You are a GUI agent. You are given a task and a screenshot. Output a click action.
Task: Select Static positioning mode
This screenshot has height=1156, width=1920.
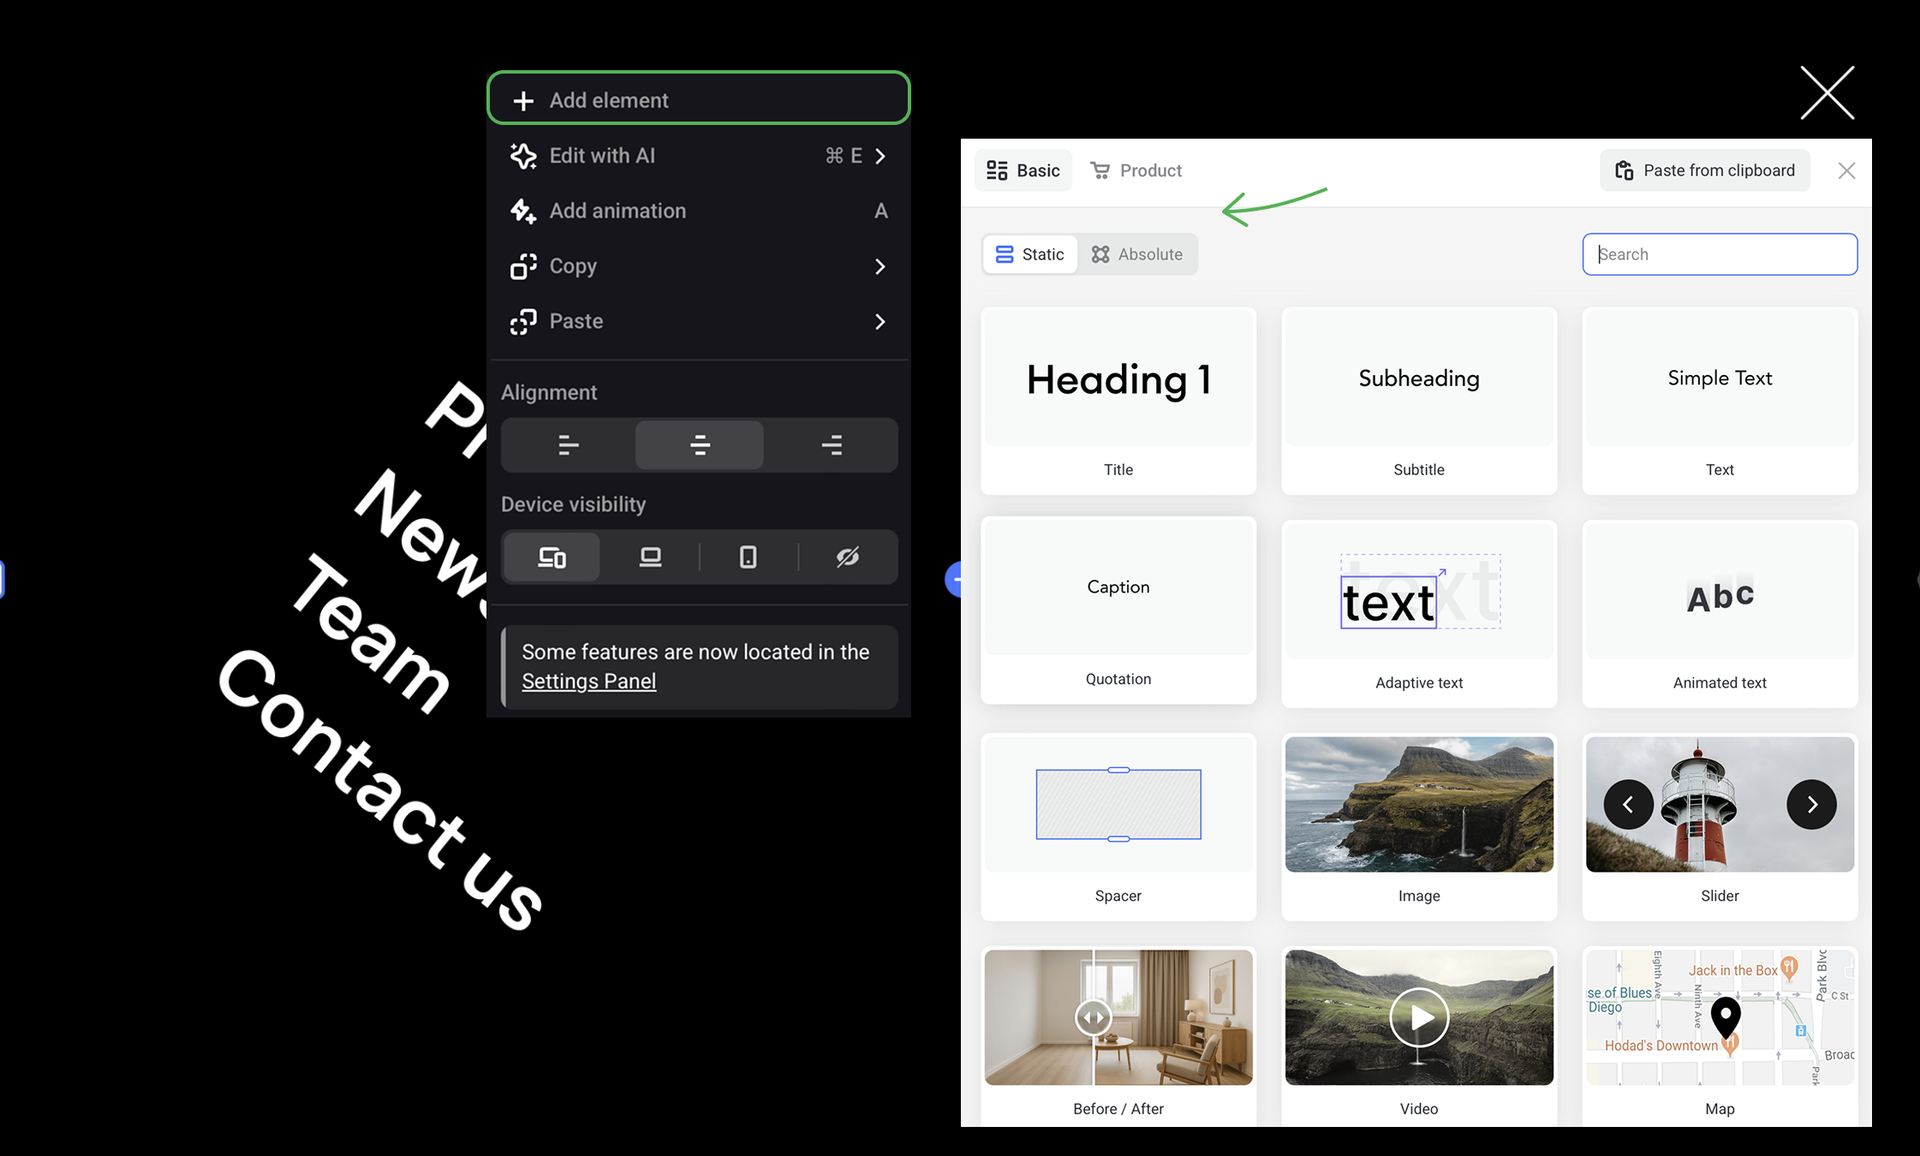coord(1030,254)
